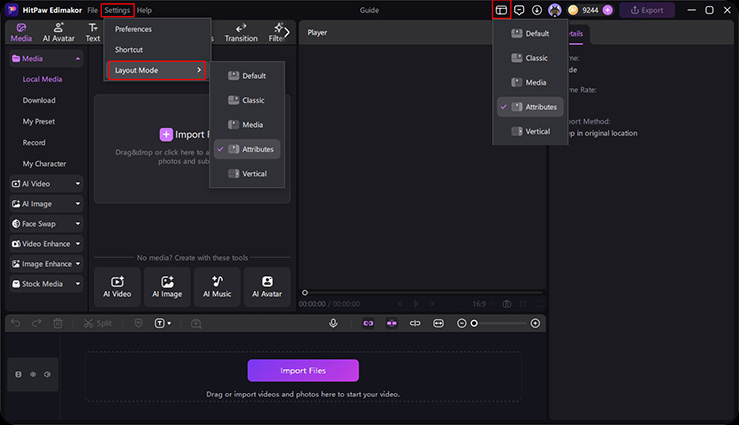Switch to the Transition tab
Image resolution: width=739 pixels, height=425 pixels.
(x=241, y=33)
